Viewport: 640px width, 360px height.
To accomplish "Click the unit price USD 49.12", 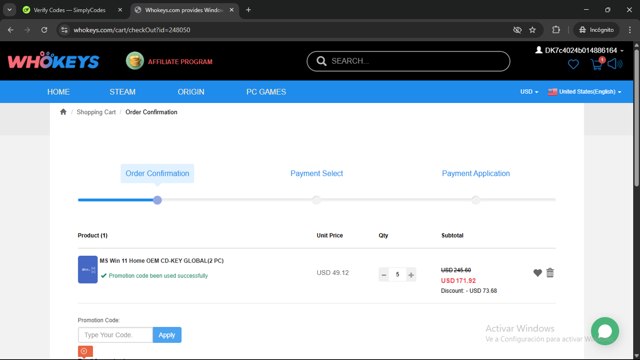I will [x=333, y=273].
